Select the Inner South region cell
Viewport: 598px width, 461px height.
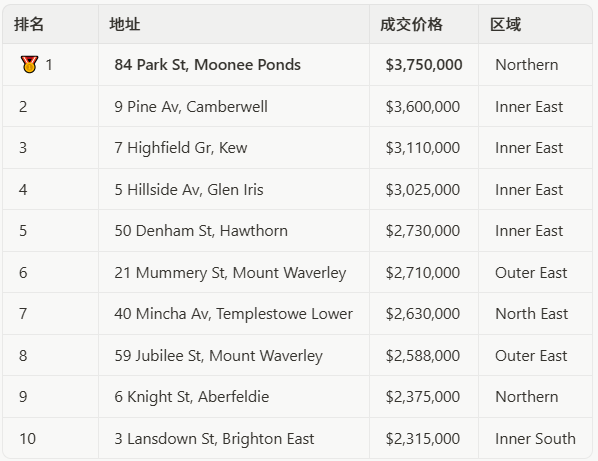[x=535, y=439]
